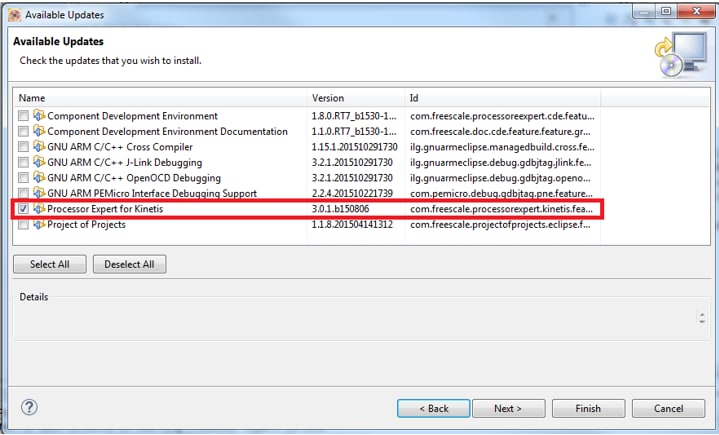Tick Component Development Environment Documentation checkbox
This screenshot has width=719, height=435.
[23, 131]
